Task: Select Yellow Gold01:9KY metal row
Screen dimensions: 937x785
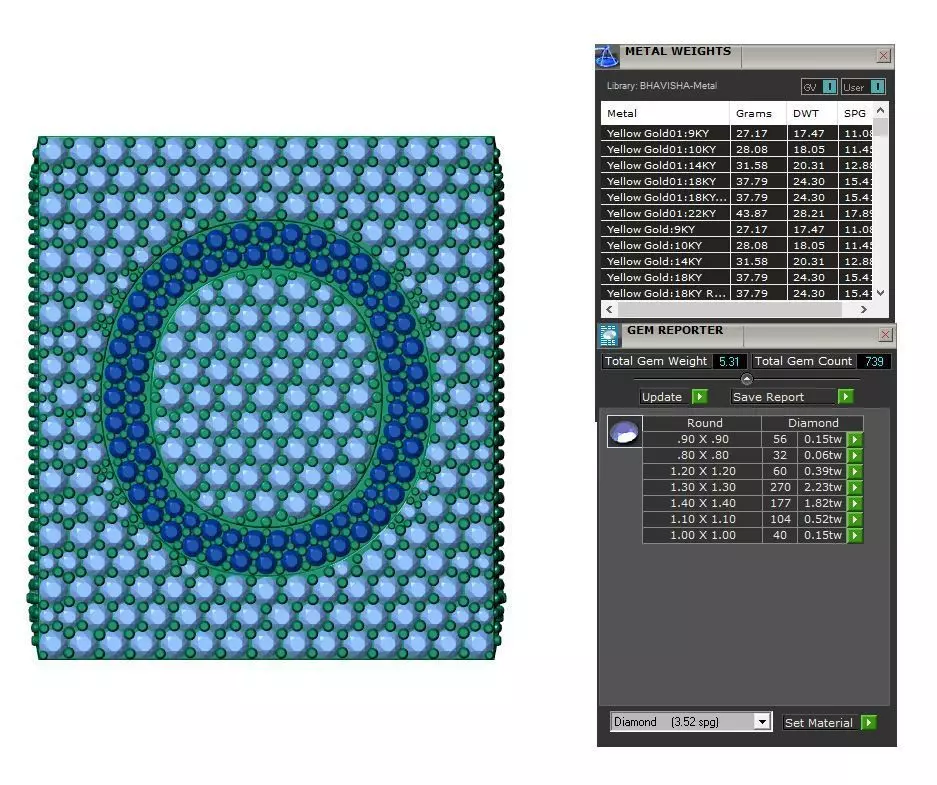Action: (x=737, y=133)
